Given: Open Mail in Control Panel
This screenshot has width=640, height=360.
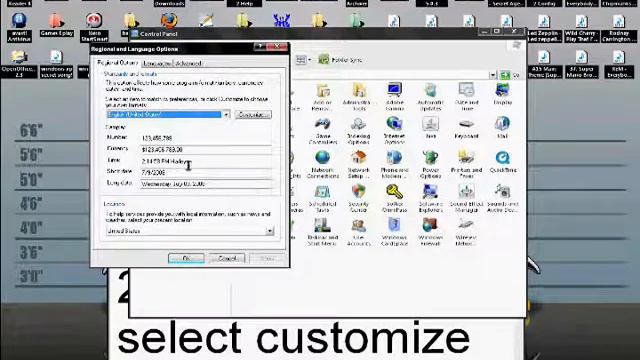Looking at the screenshot, I should (x=502, y=128).
